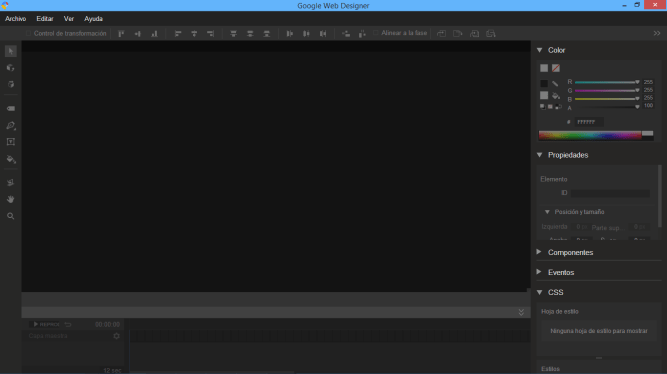This screenshot has width=667, height=374.
Task: Click the distribute bottom edges icon
Action: pyautogui.click(x=267, y=34)
